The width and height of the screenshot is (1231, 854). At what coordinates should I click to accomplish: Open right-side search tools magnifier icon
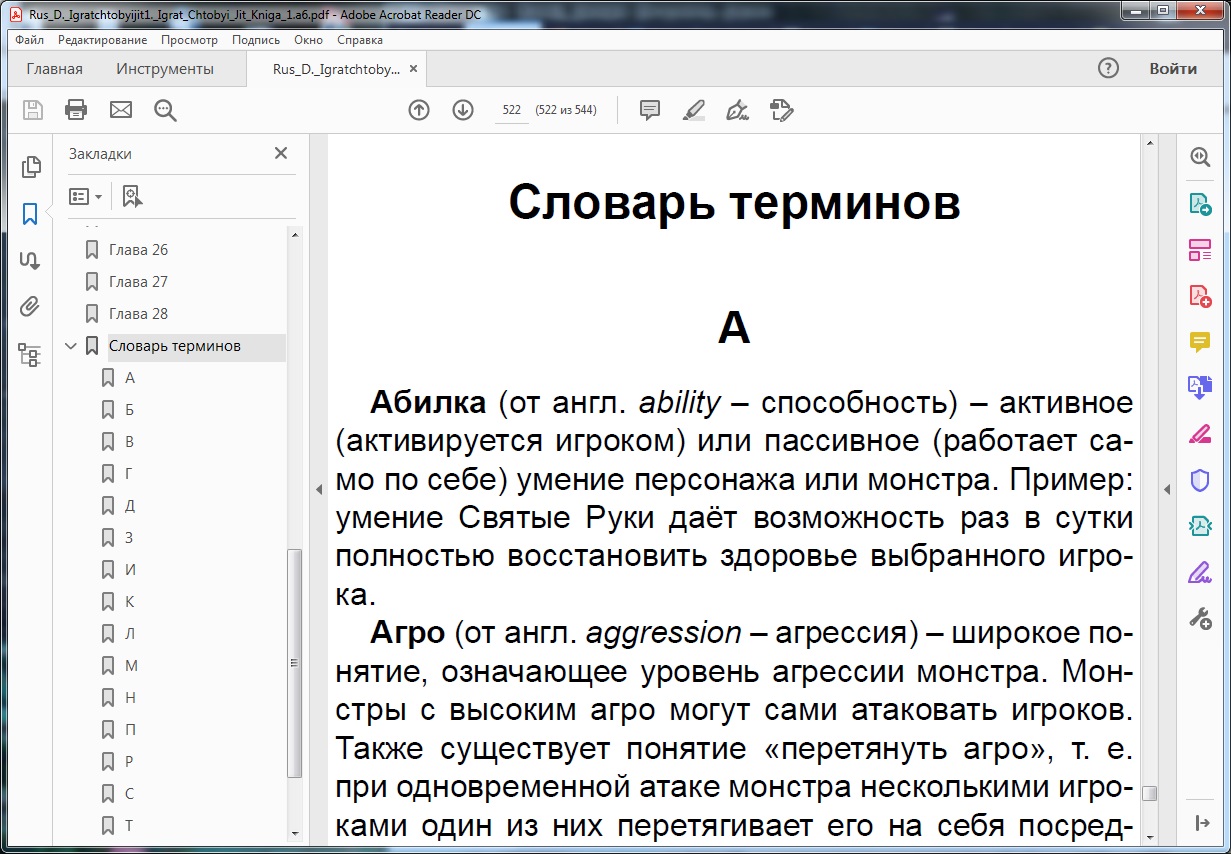coord(1200,157)
